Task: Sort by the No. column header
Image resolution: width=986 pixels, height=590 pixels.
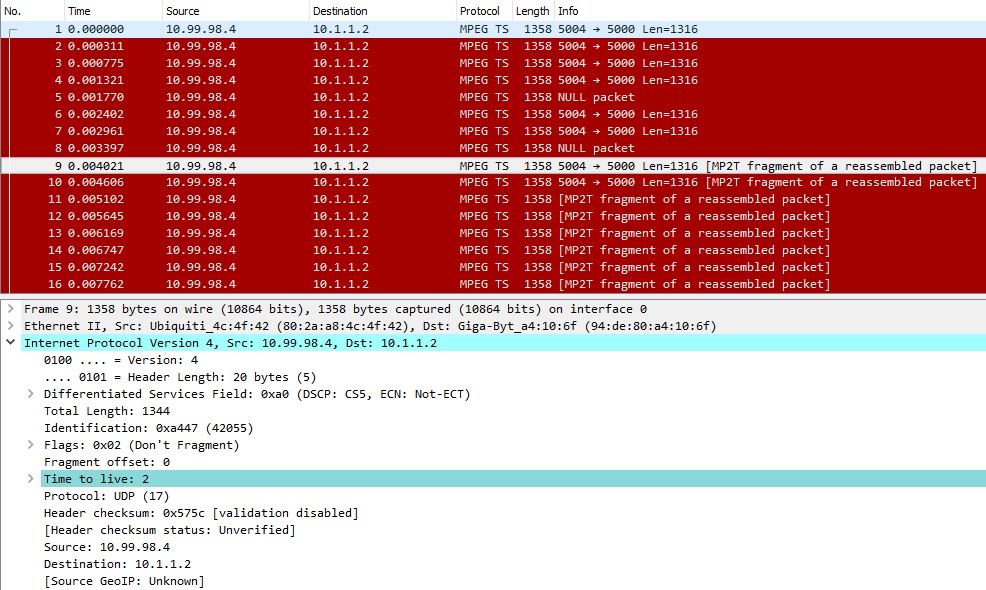Action: tap(33, 11)
